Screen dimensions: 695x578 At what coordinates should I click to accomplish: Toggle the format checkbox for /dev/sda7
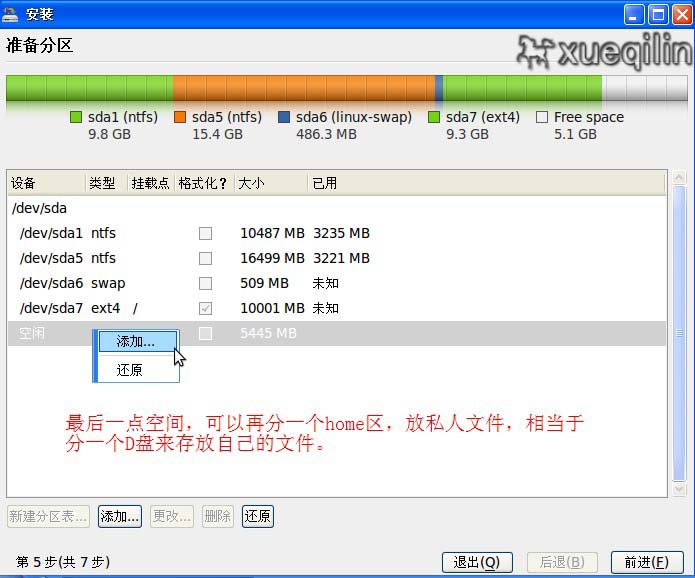tap(205, 308)
